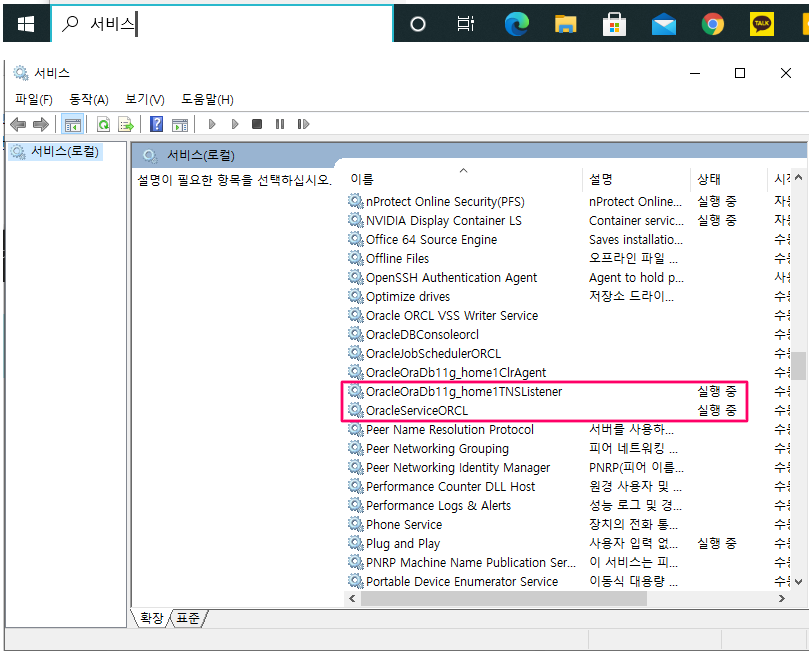
Task: Select the Phone Service row
Action: click(404, 525)
